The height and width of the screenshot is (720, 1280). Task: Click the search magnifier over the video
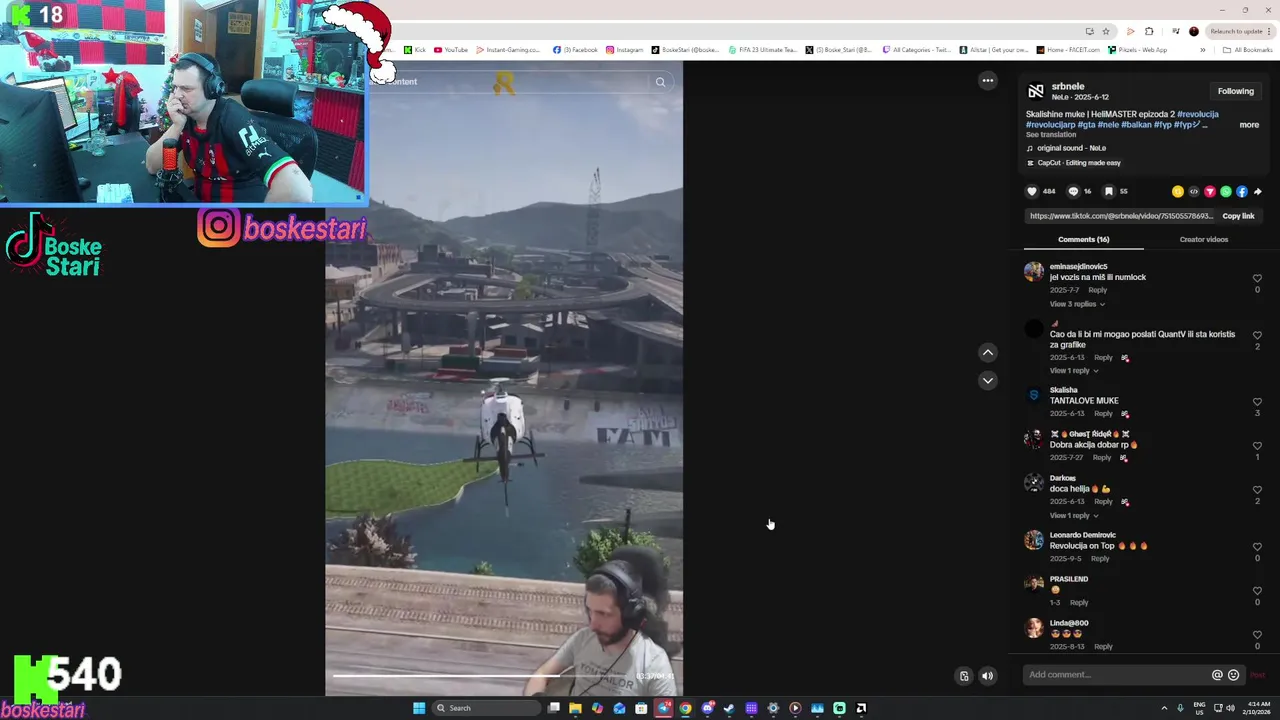point(660,82)
